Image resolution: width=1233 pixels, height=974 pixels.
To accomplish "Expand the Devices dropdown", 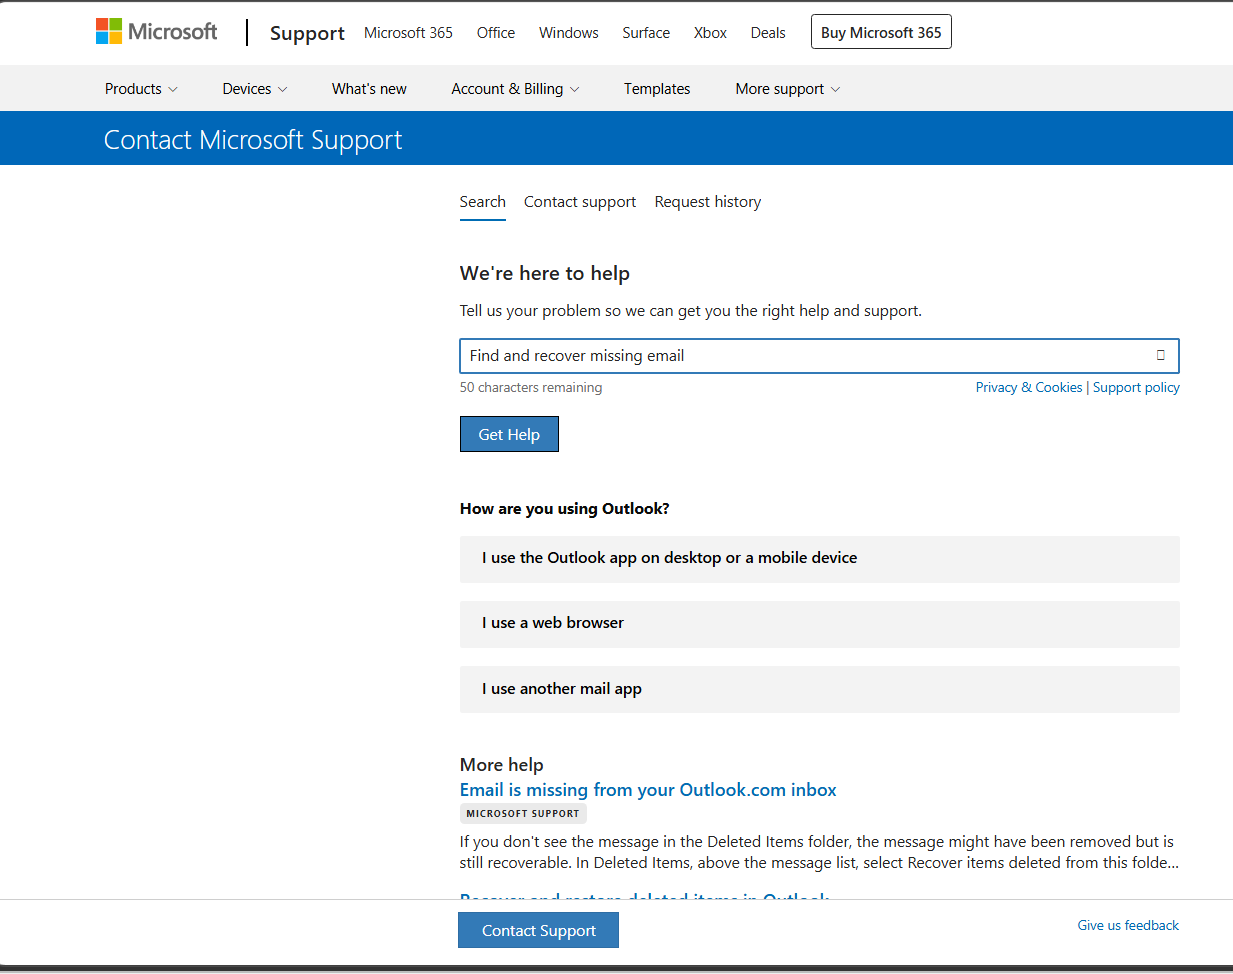I will point(255,89).
